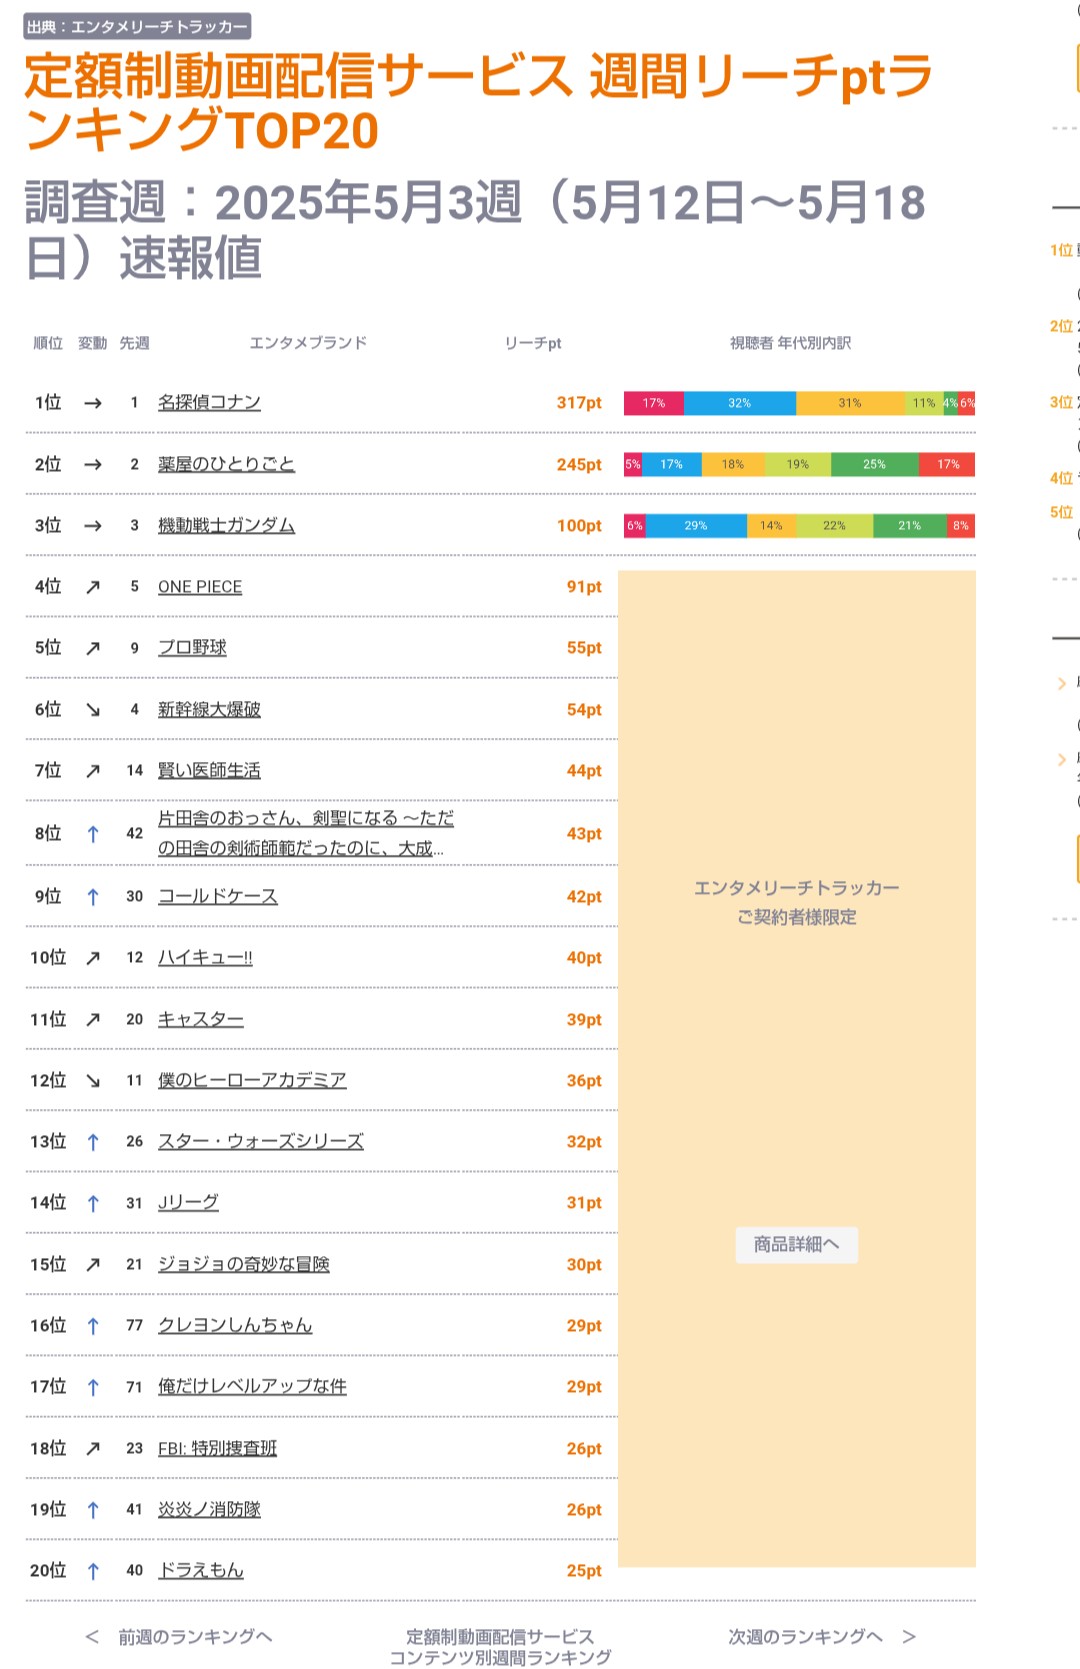Open the ジョジョの奇妙な冒険 link
Image resolution: width=1080 pixels, height=1669 pixels.
244,1265
